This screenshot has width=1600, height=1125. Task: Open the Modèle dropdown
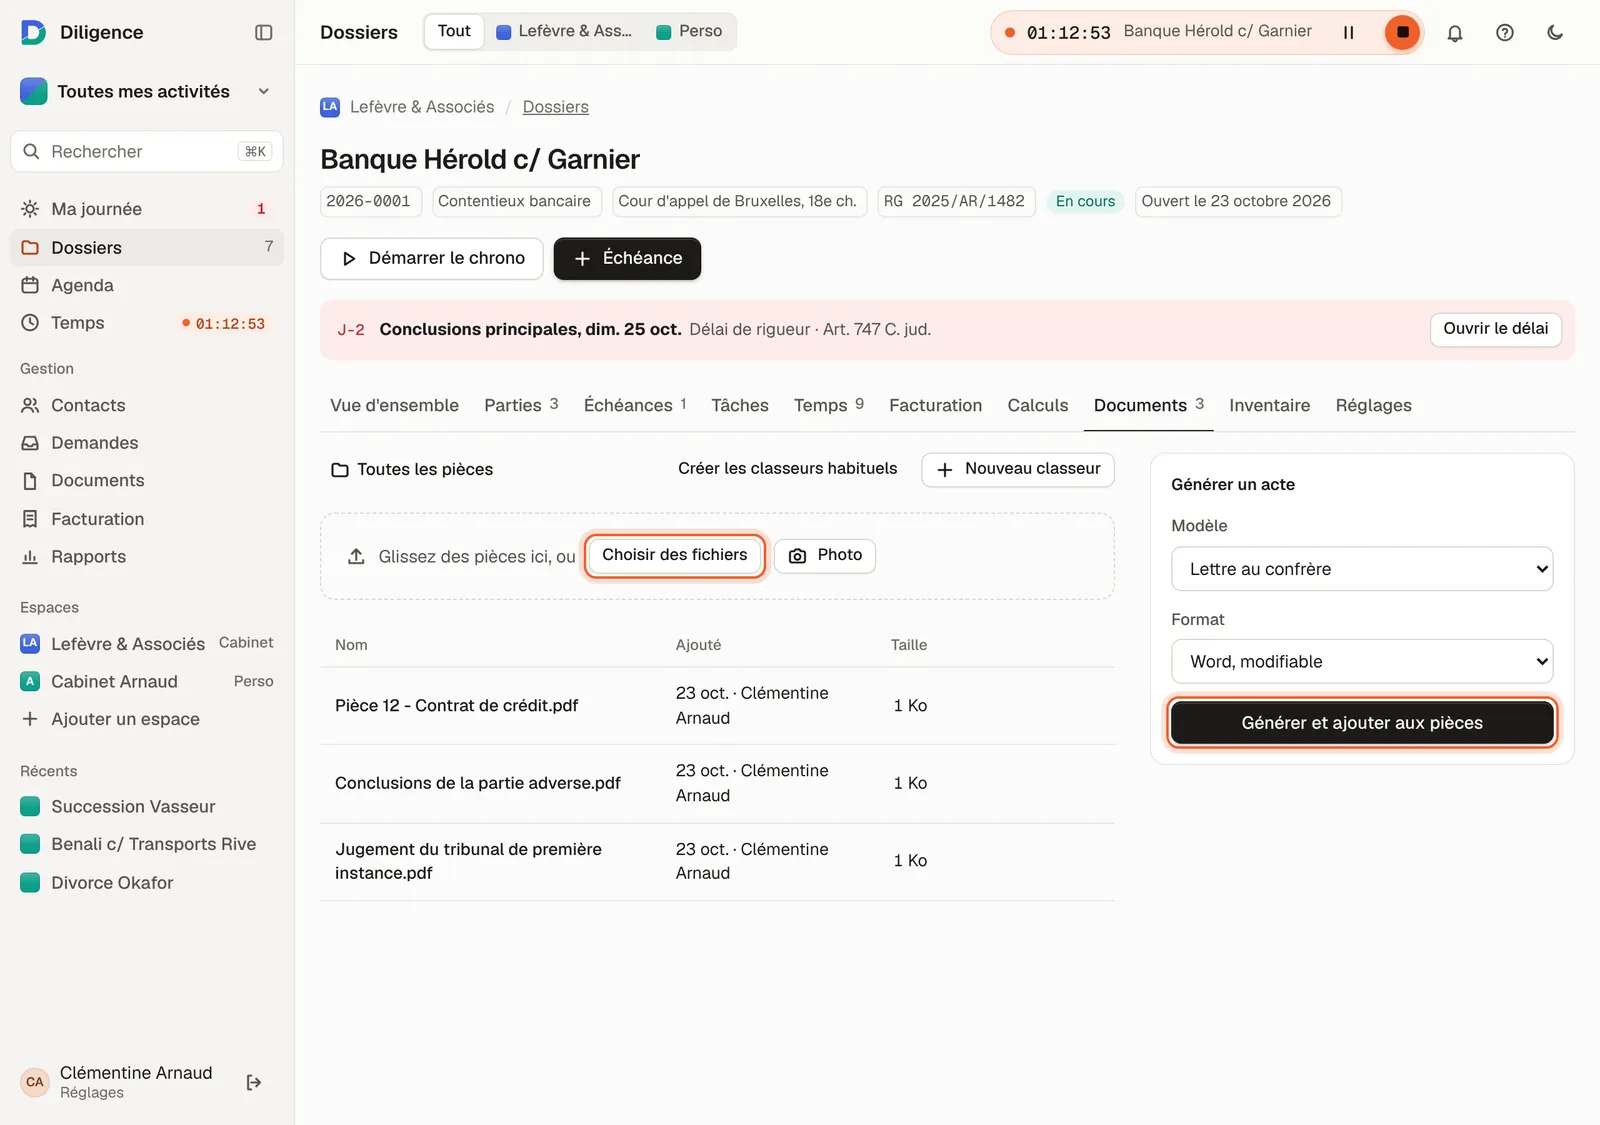tap(1362, 569)
